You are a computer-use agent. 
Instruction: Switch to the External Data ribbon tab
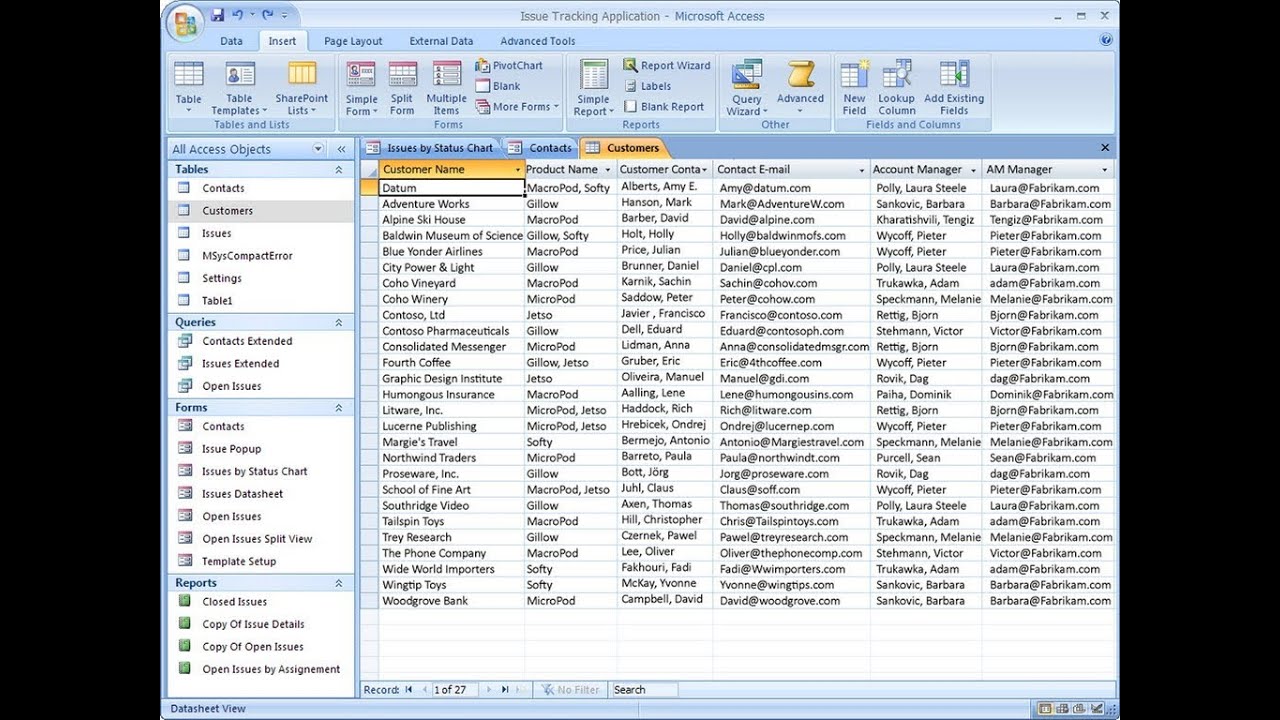click(441, 41)
